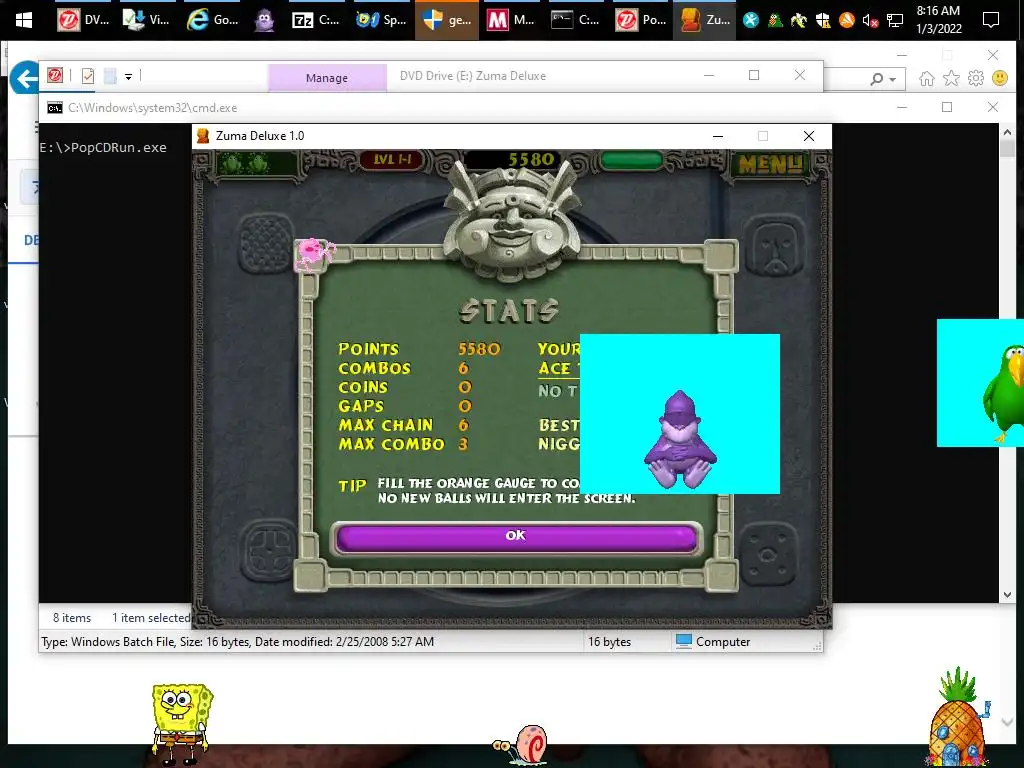Screen dimensions: 1024x768
Task: Click Explorer quick access new folder icon
Action: pos(110,76)
